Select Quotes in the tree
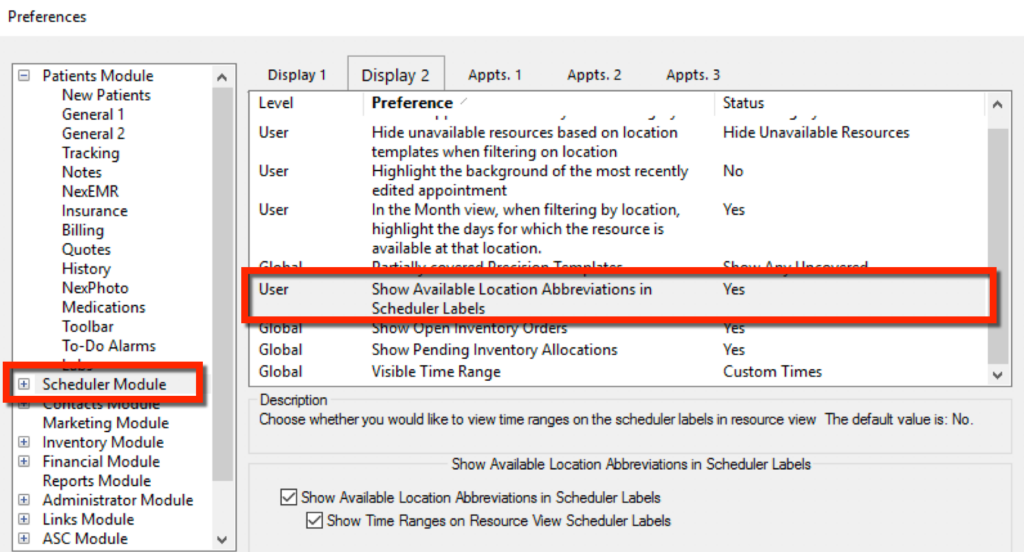Image resolution: width=1024 pixels, height=552 pixels. [x=86, y=250]
